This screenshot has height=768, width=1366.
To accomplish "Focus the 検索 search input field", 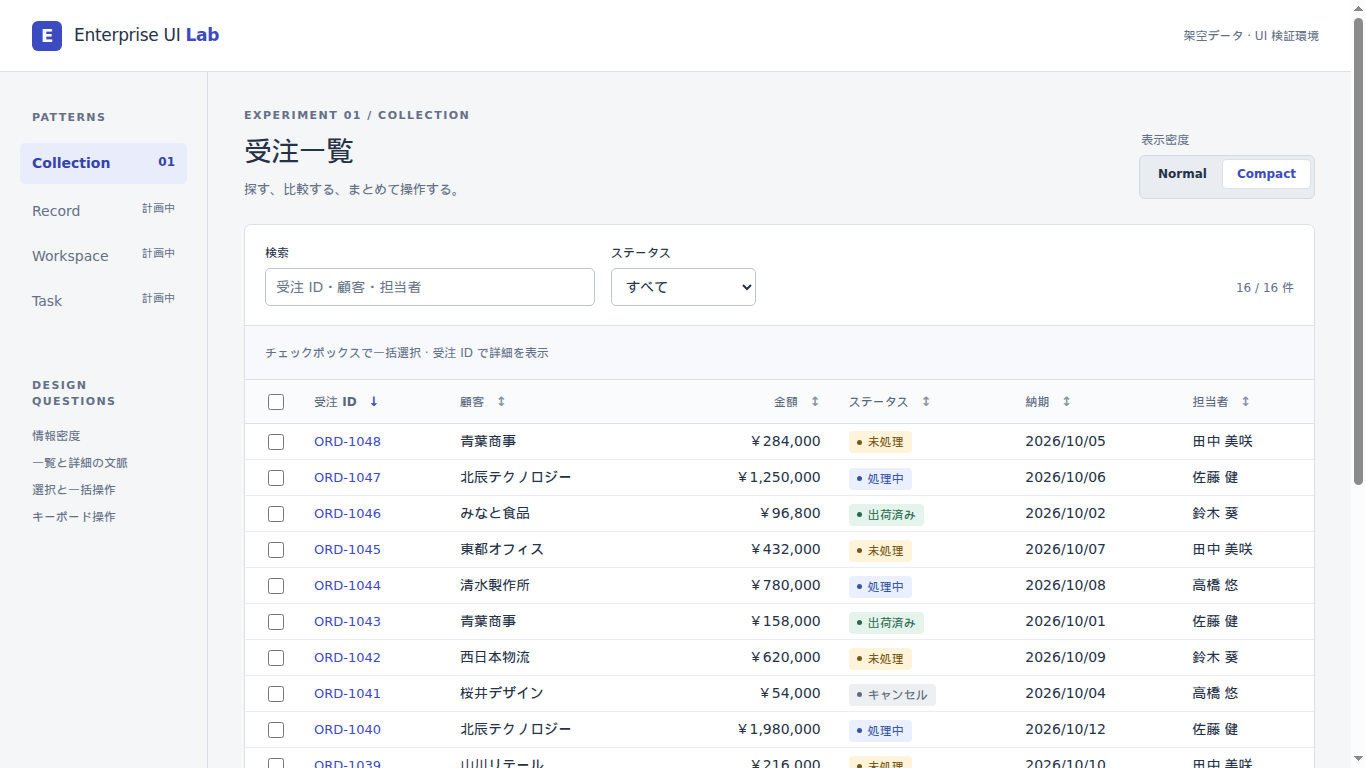I will click(430, 287).
